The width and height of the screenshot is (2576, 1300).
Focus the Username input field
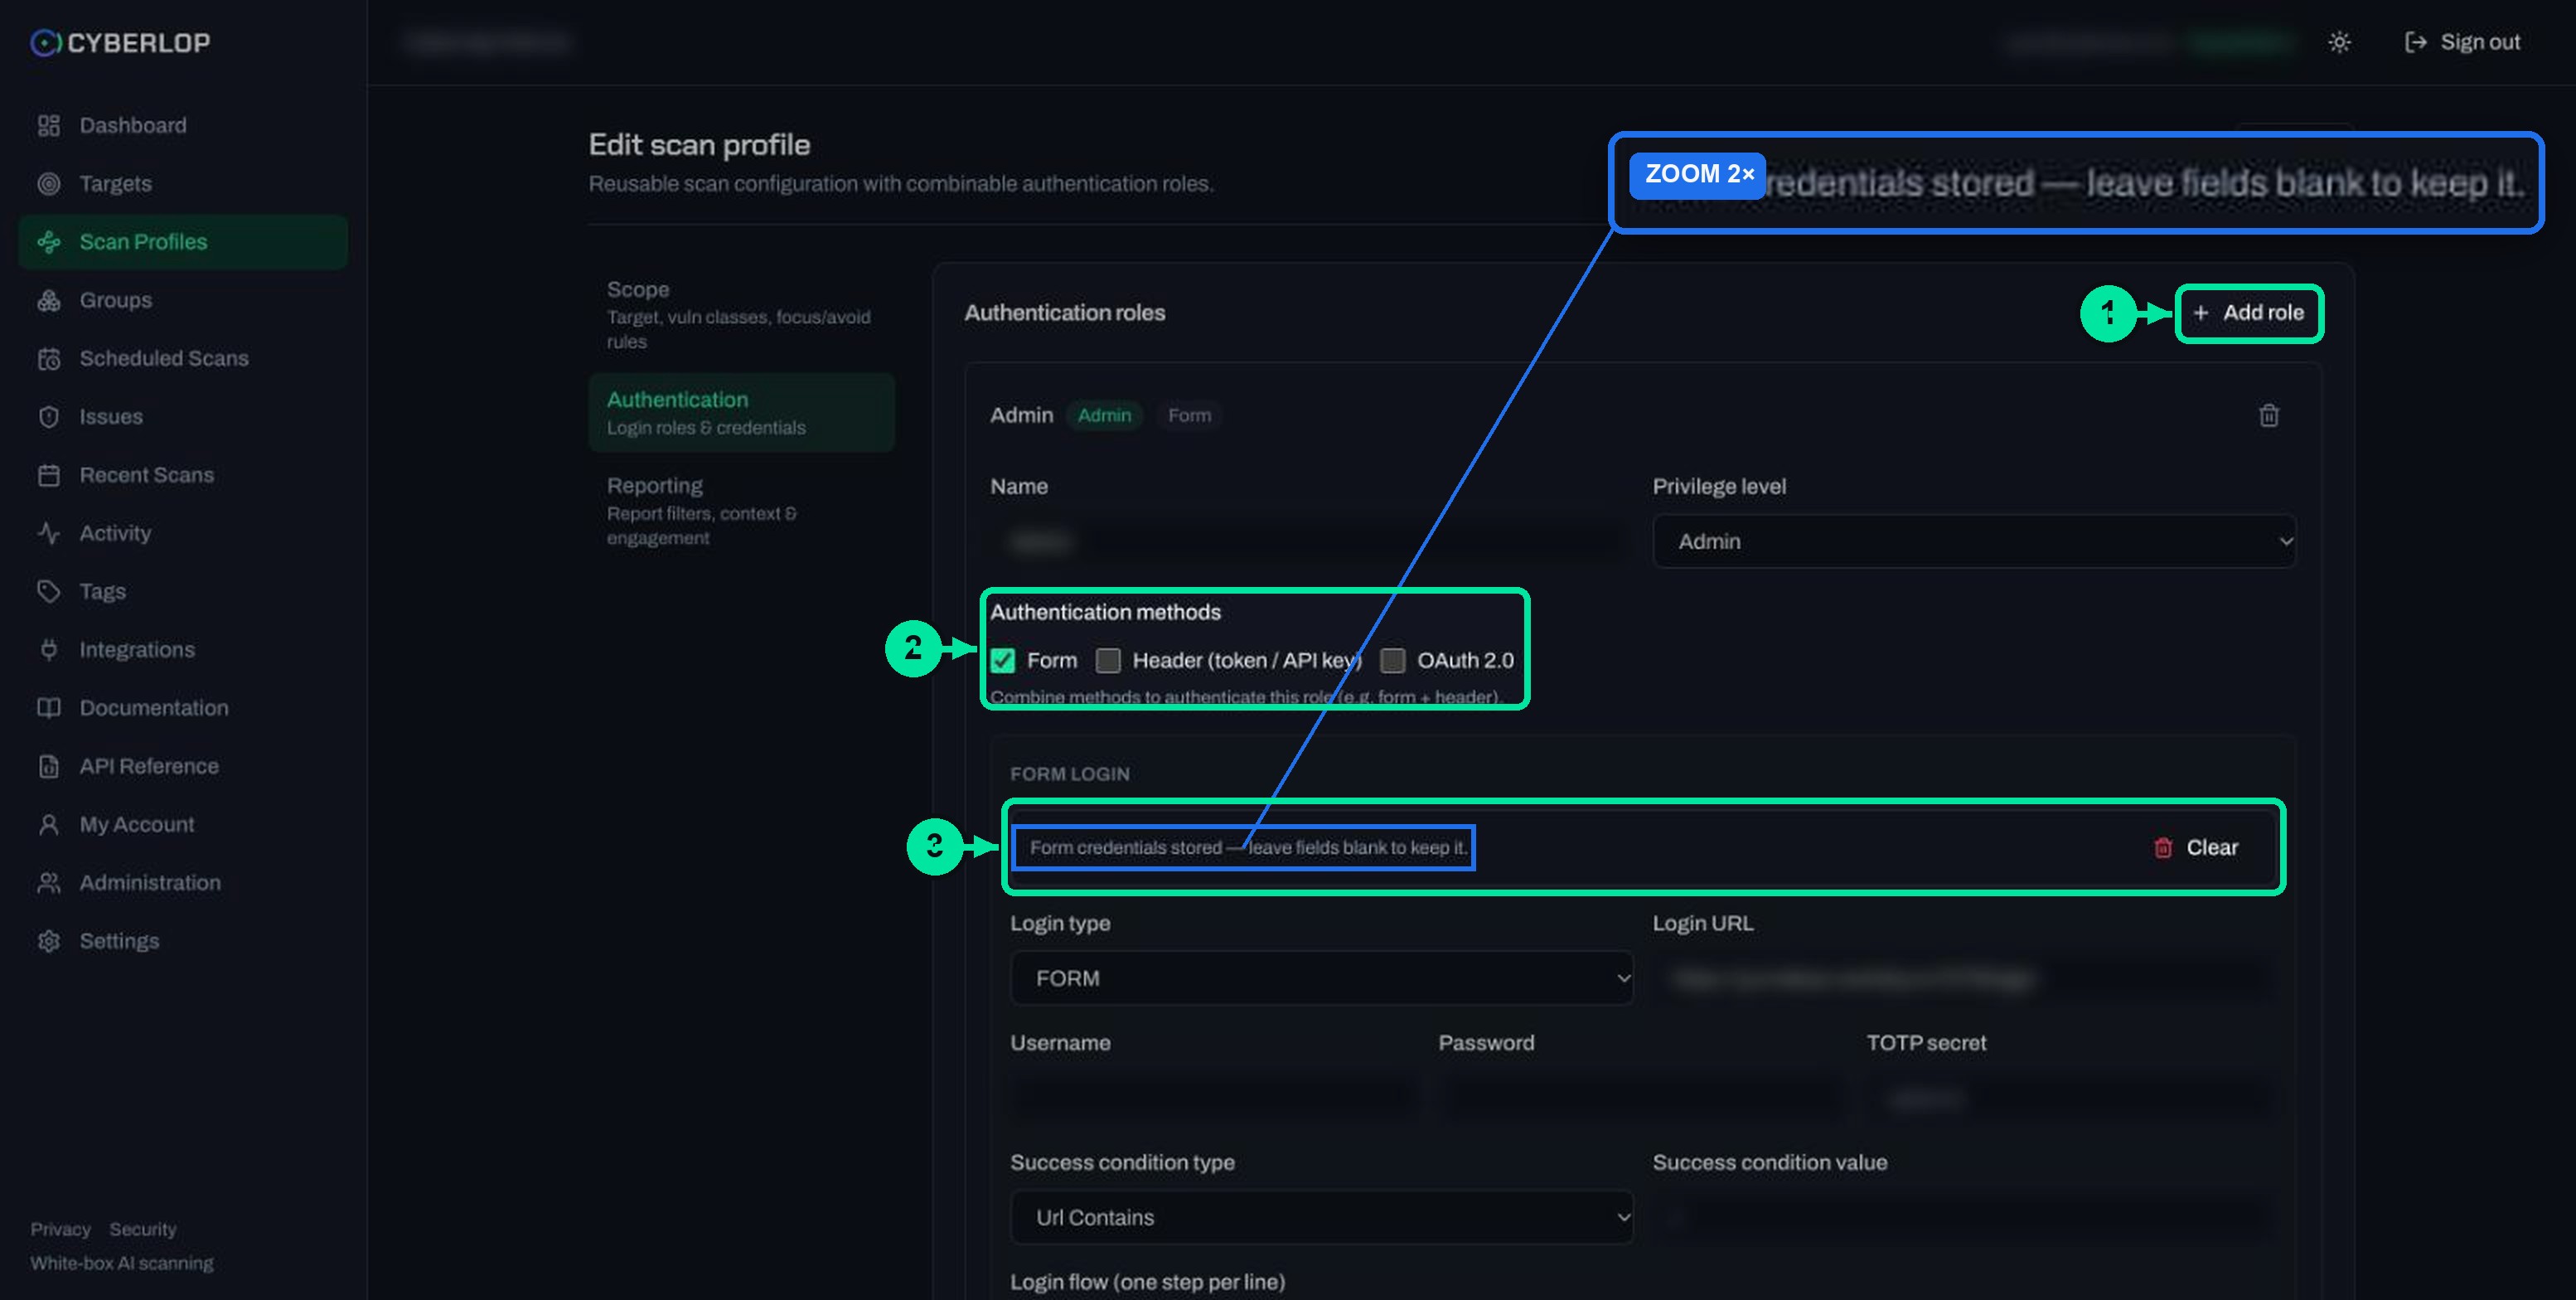point(1213,1098)
